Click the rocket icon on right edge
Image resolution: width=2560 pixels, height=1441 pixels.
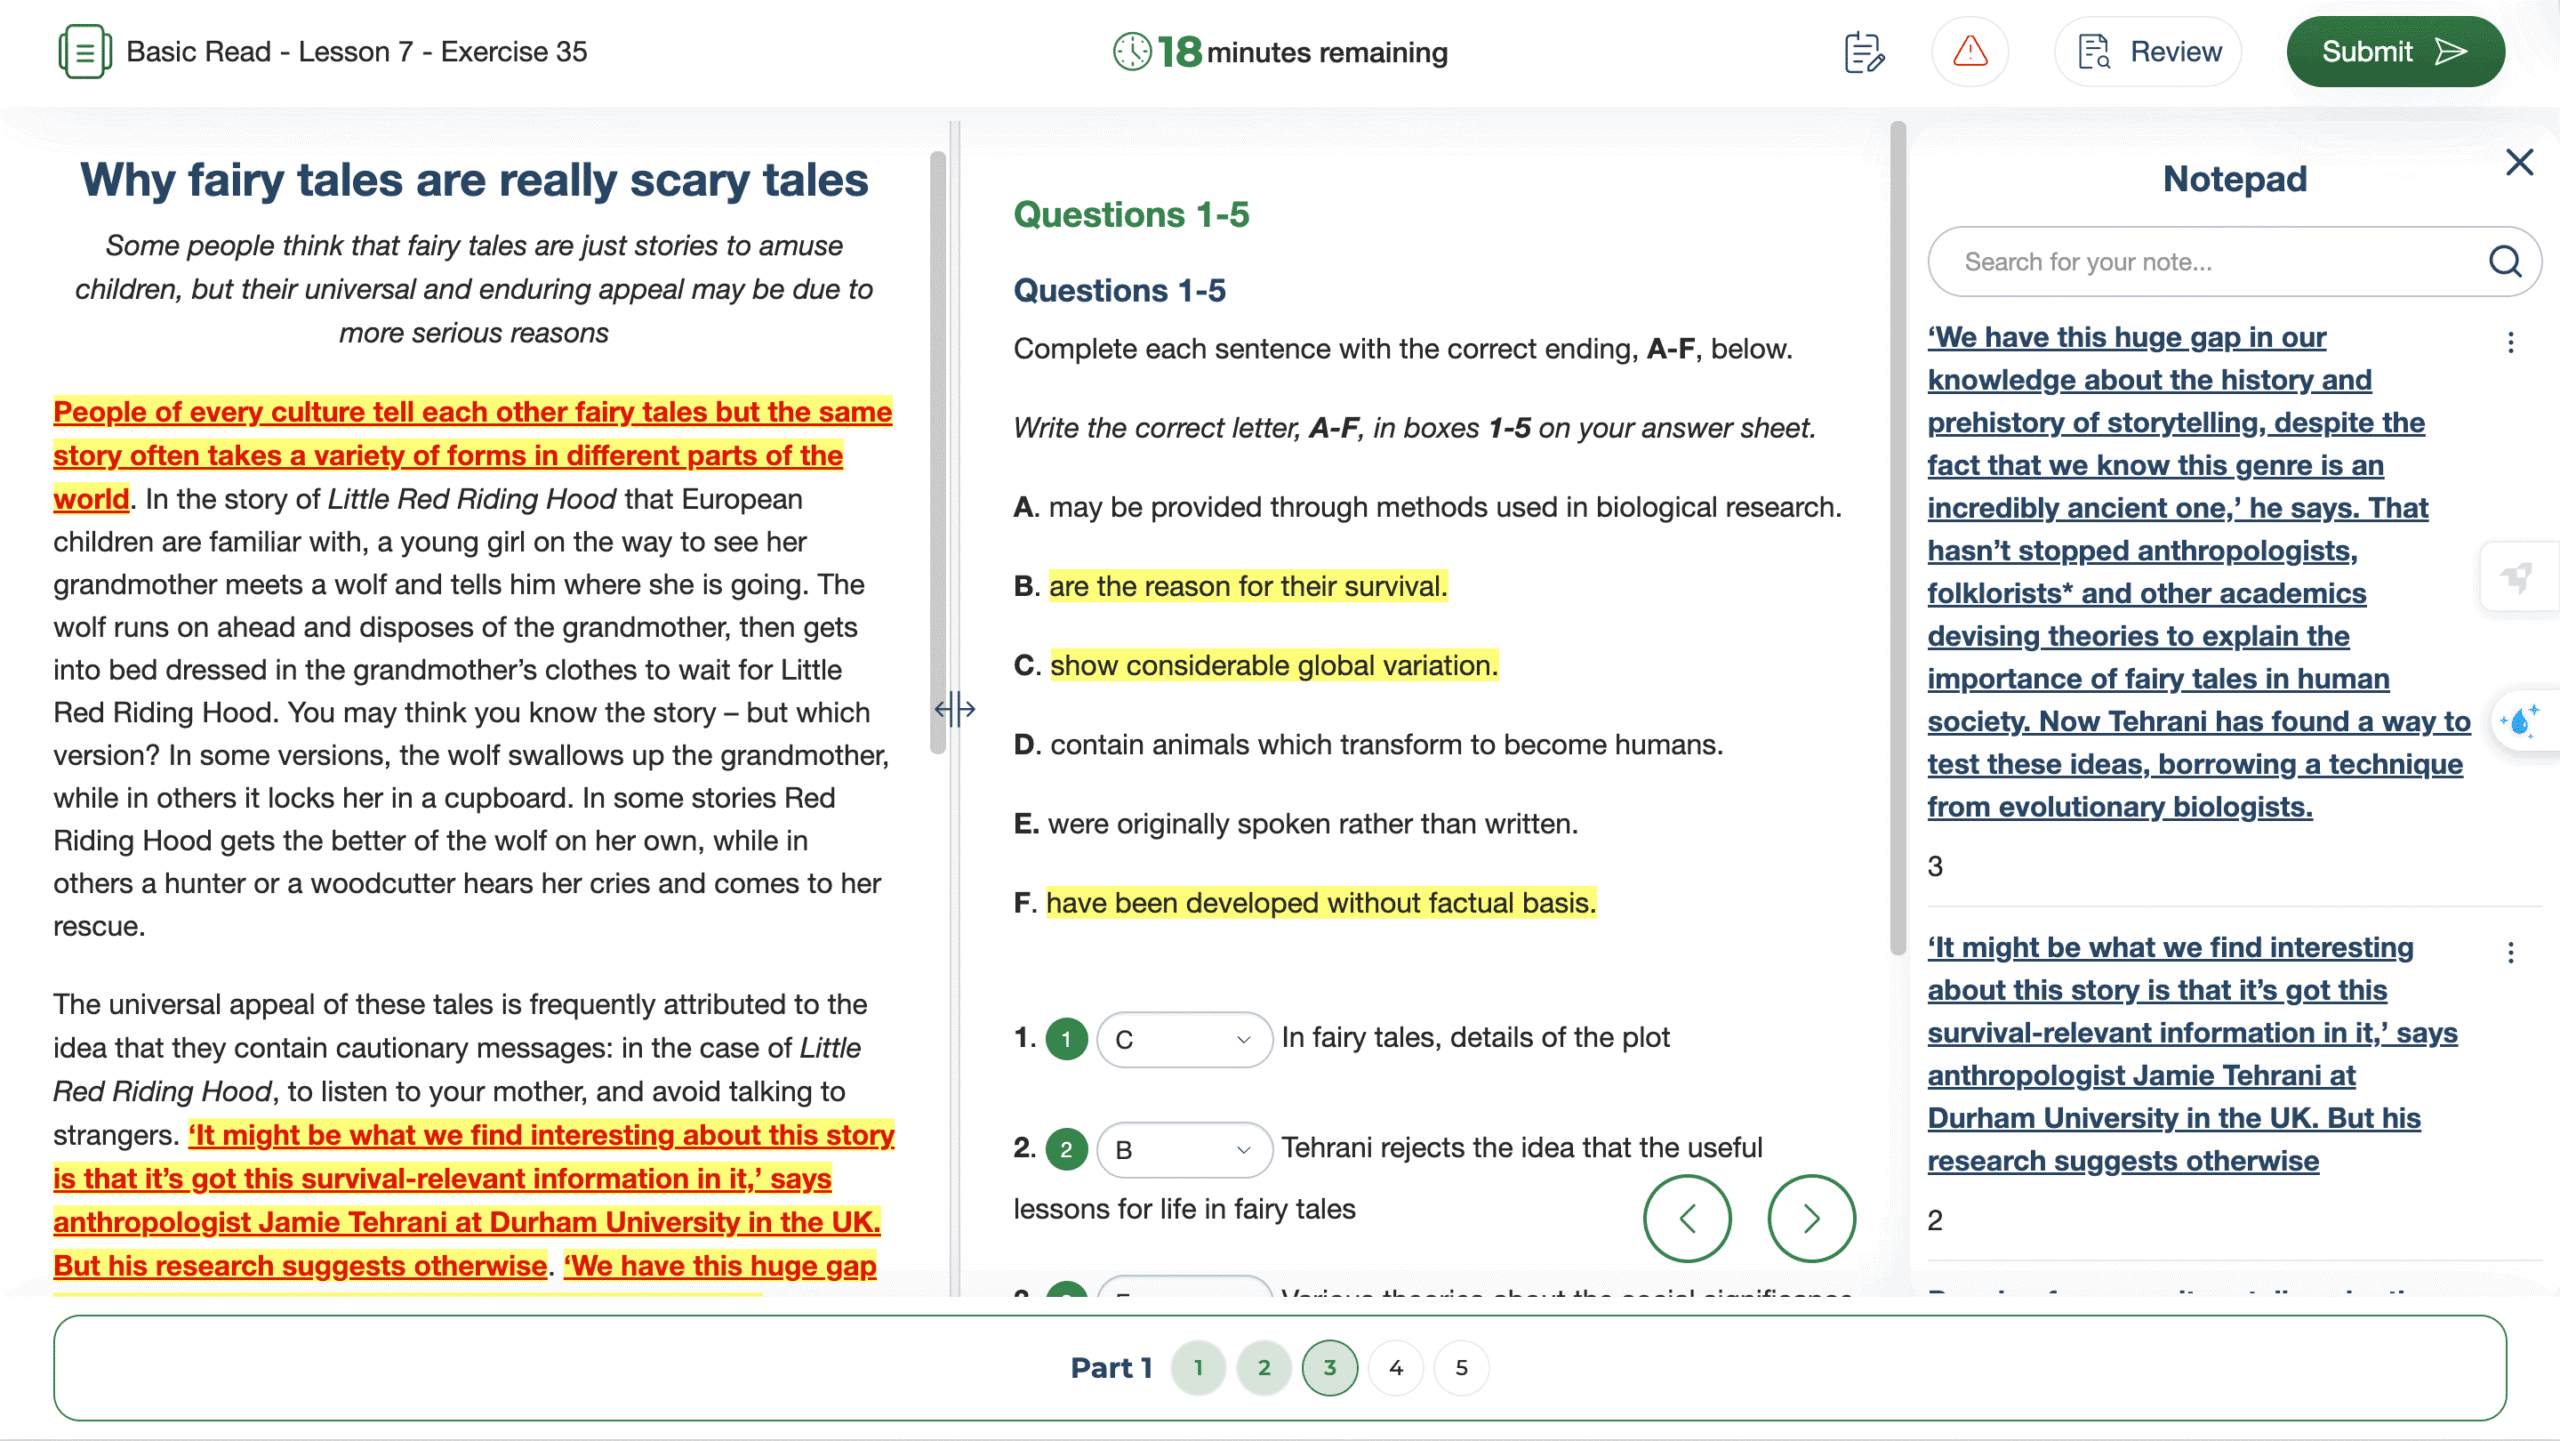[2517, 577]
